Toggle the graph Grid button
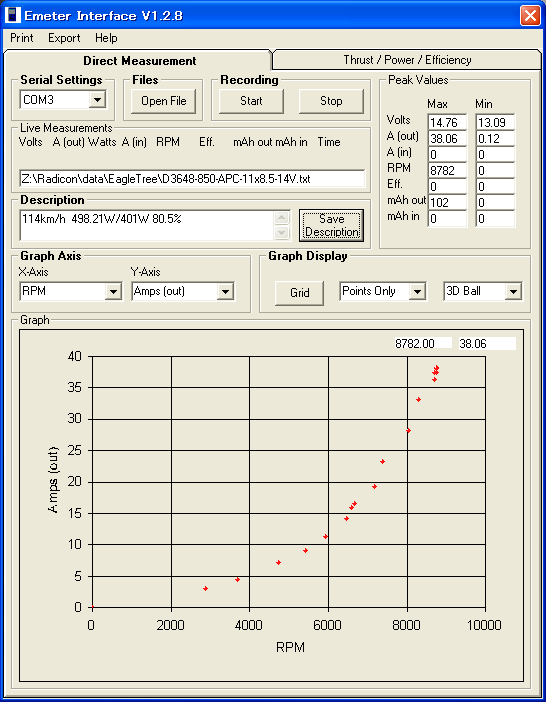This screenshot has width=546, height=702. tap(299, 293)
